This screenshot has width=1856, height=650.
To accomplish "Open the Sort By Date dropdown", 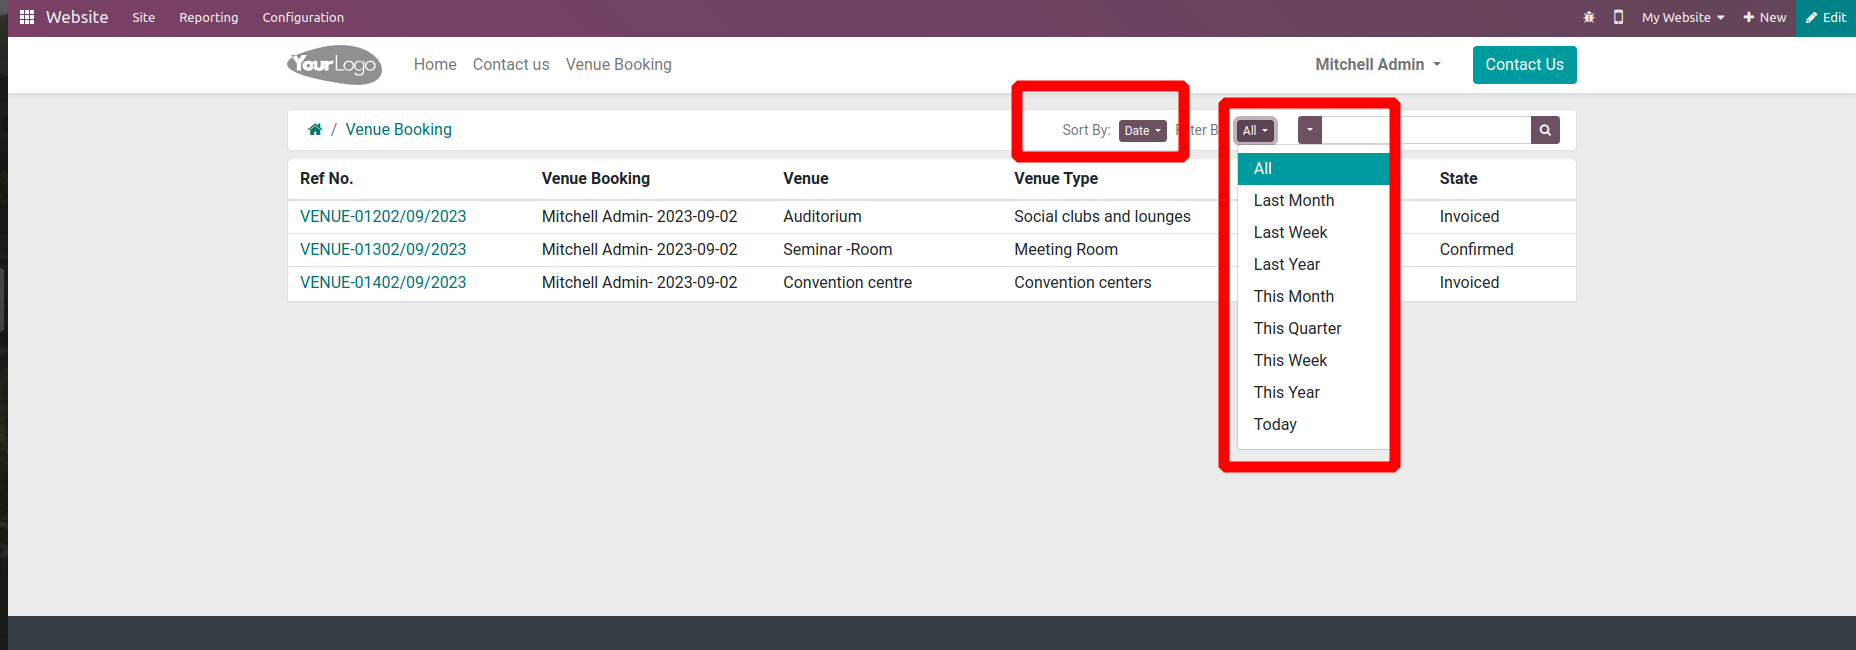I will [x=1143, y=130].
